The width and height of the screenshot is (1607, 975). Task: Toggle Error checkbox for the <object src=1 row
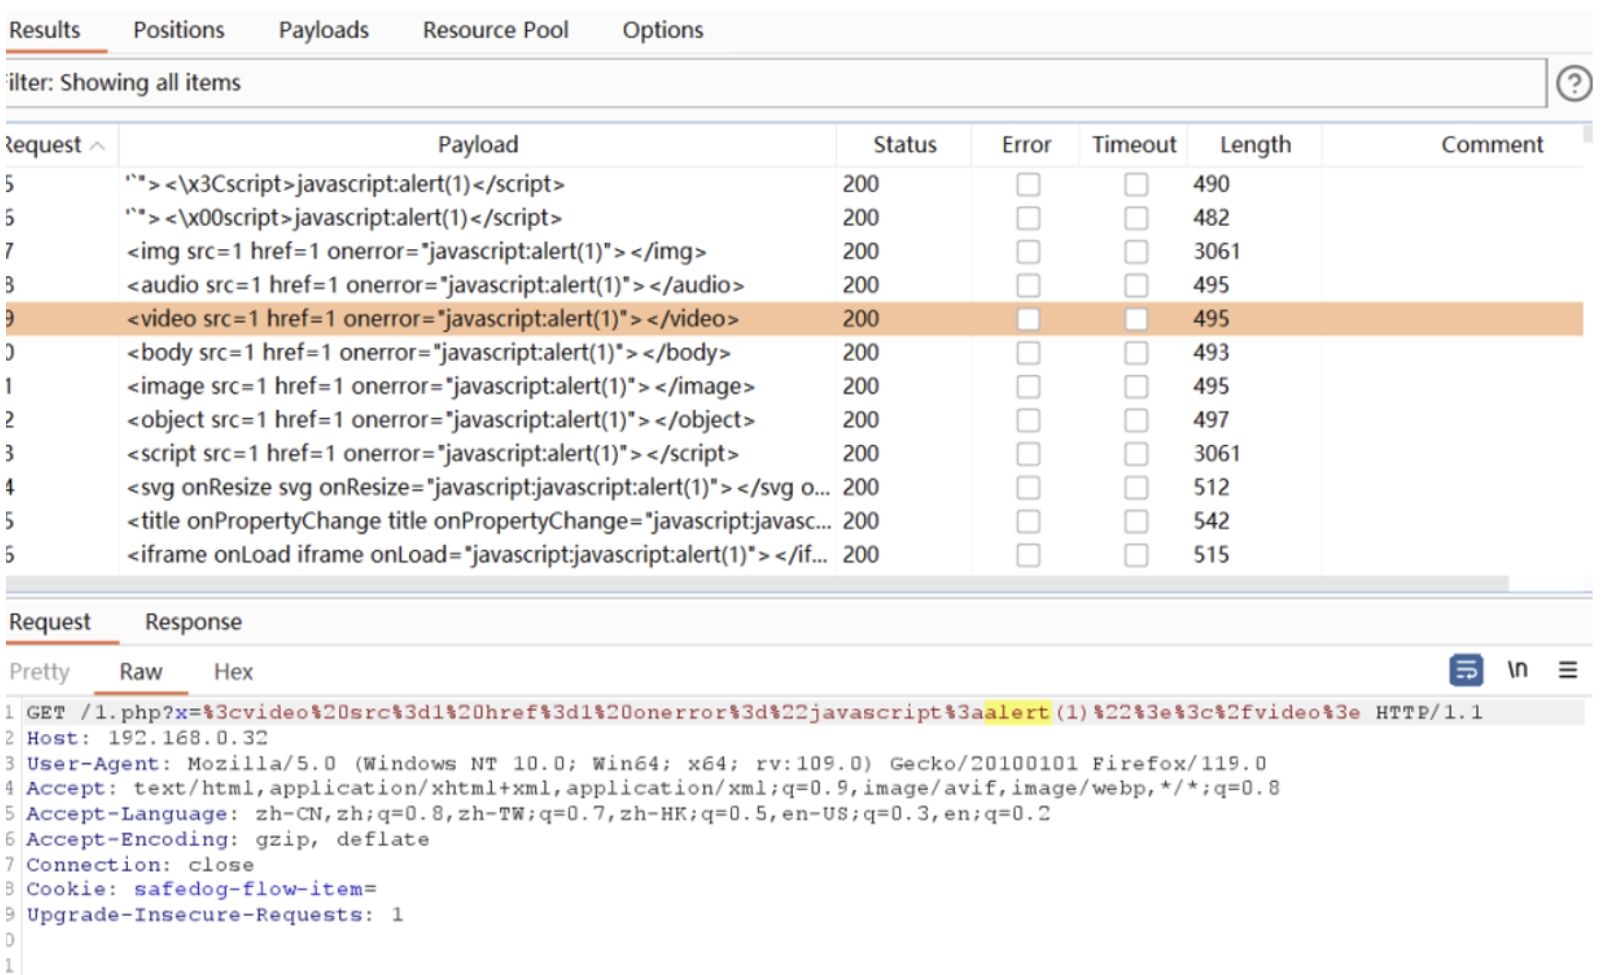pos(1028,420)
